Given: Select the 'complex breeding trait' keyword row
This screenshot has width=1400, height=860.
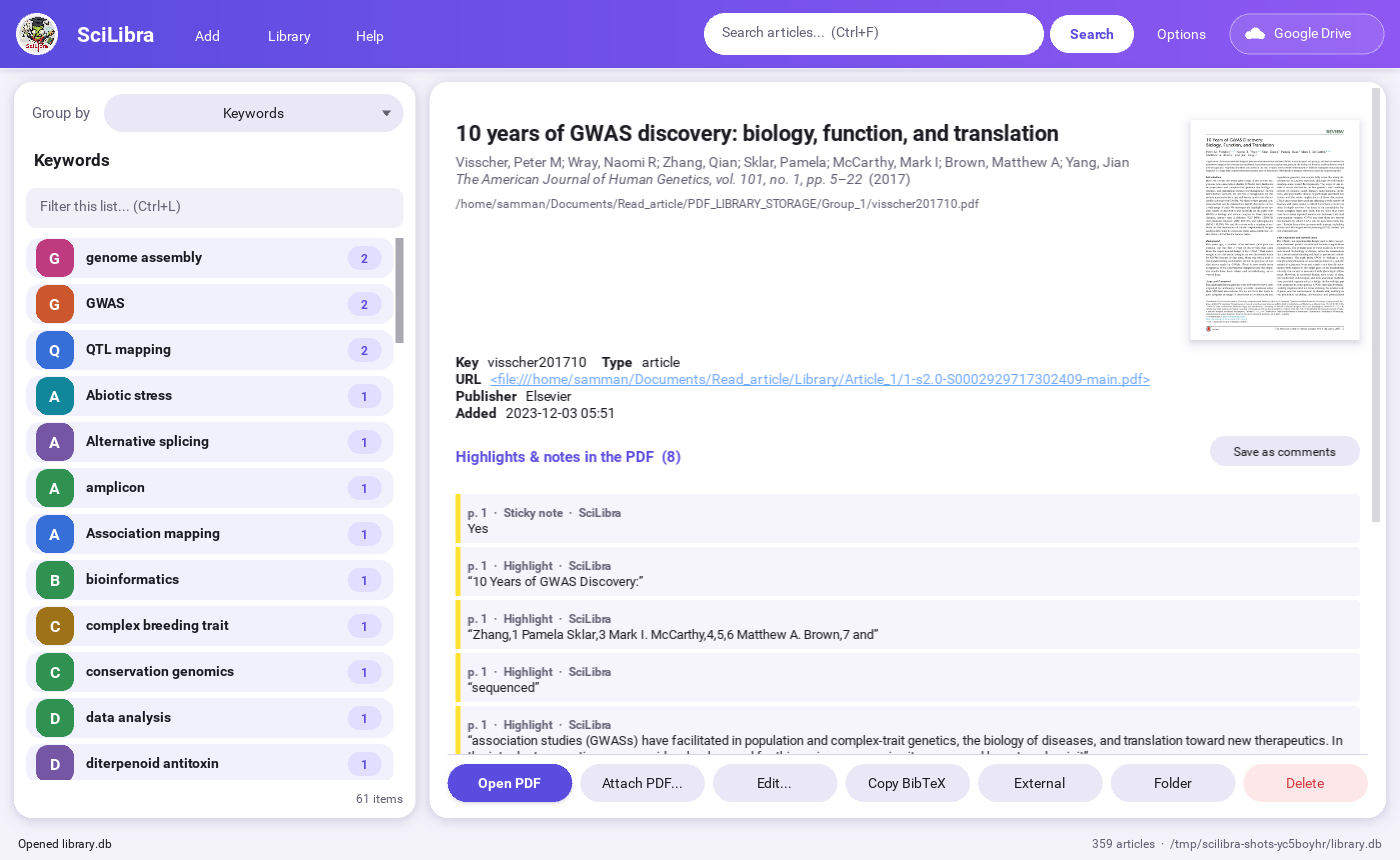Looking at the screenshot, I should [210, 626].
